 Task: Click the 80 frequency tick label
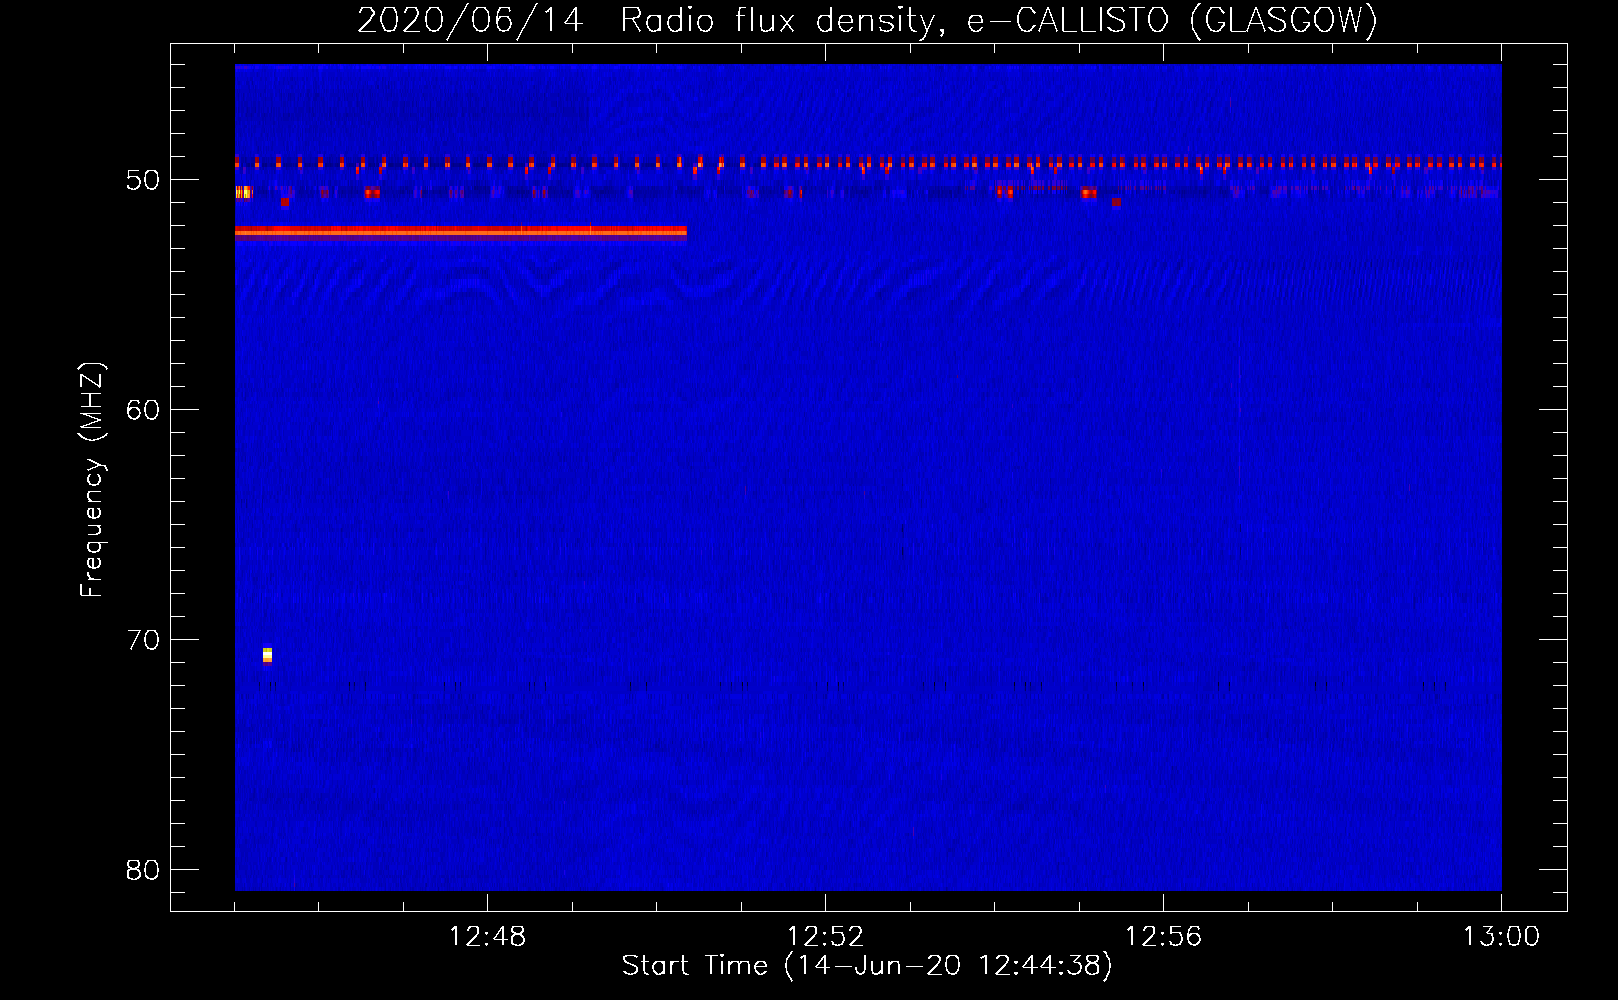143,870
